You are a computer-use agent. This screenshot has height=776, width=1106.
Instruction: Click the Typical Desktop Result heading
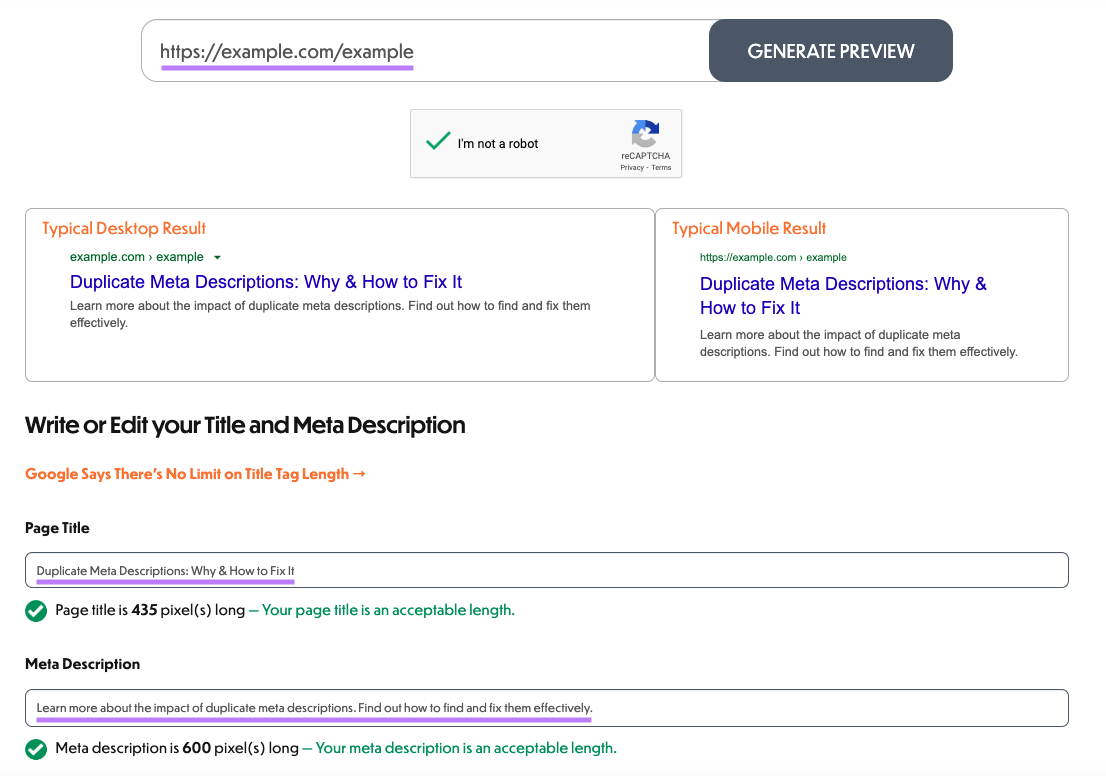click(x=122, y=228)
